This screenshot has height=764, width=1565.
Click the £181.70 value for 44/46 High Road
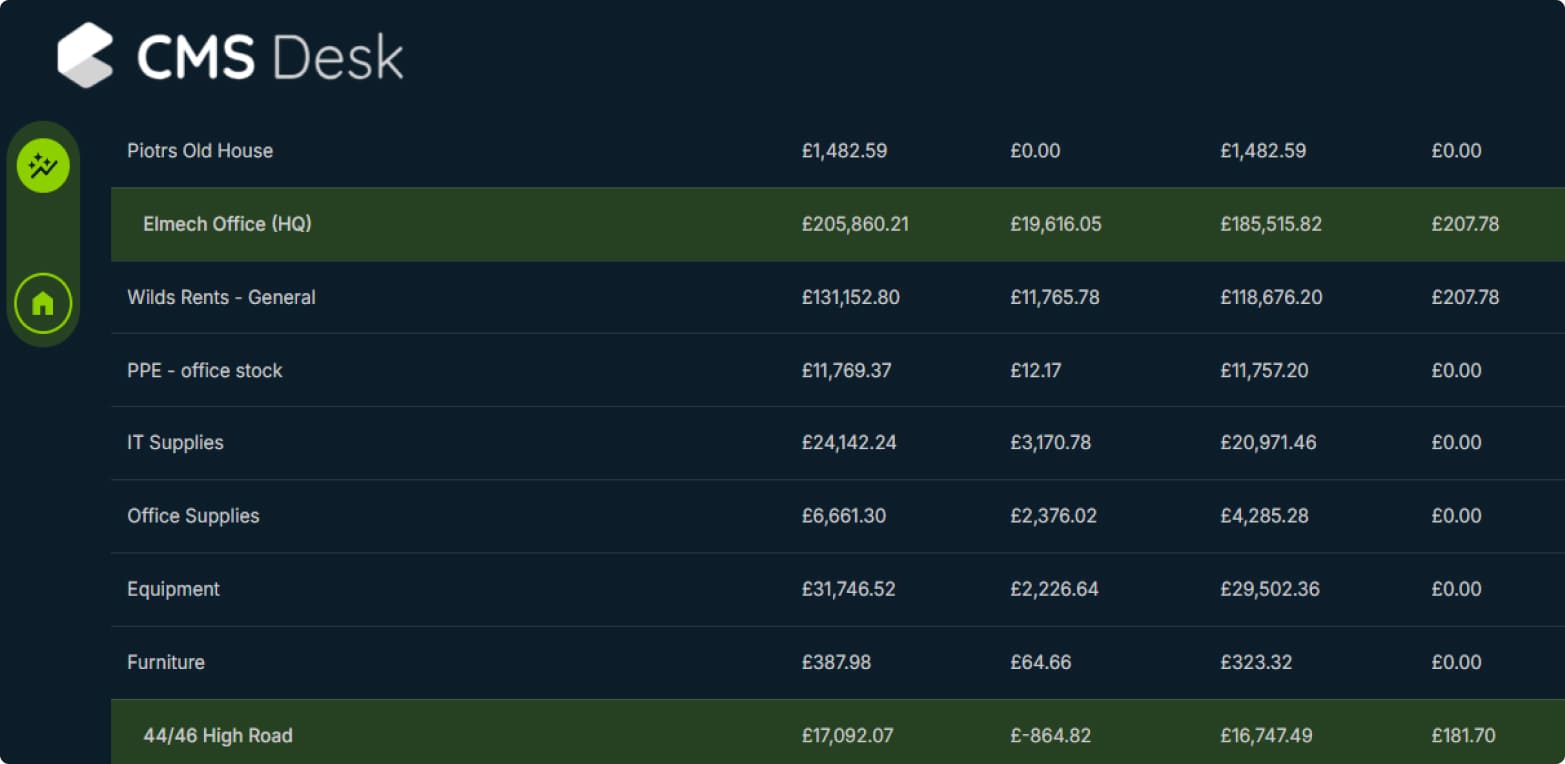(x=1463, y=736)
